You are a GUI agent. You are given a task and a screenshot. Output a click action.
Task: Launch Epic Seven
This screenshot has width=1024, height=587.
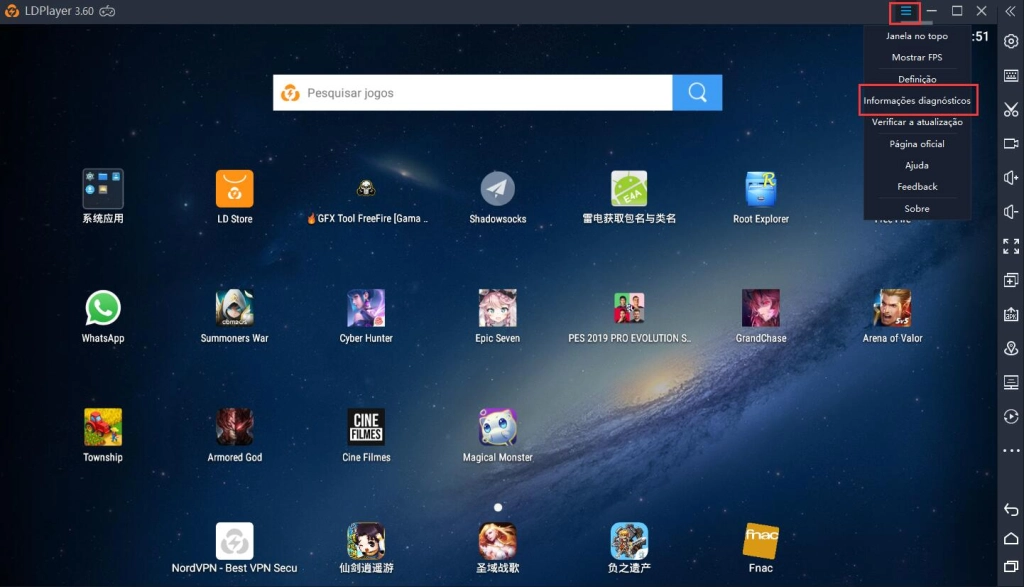pos(498,317)
